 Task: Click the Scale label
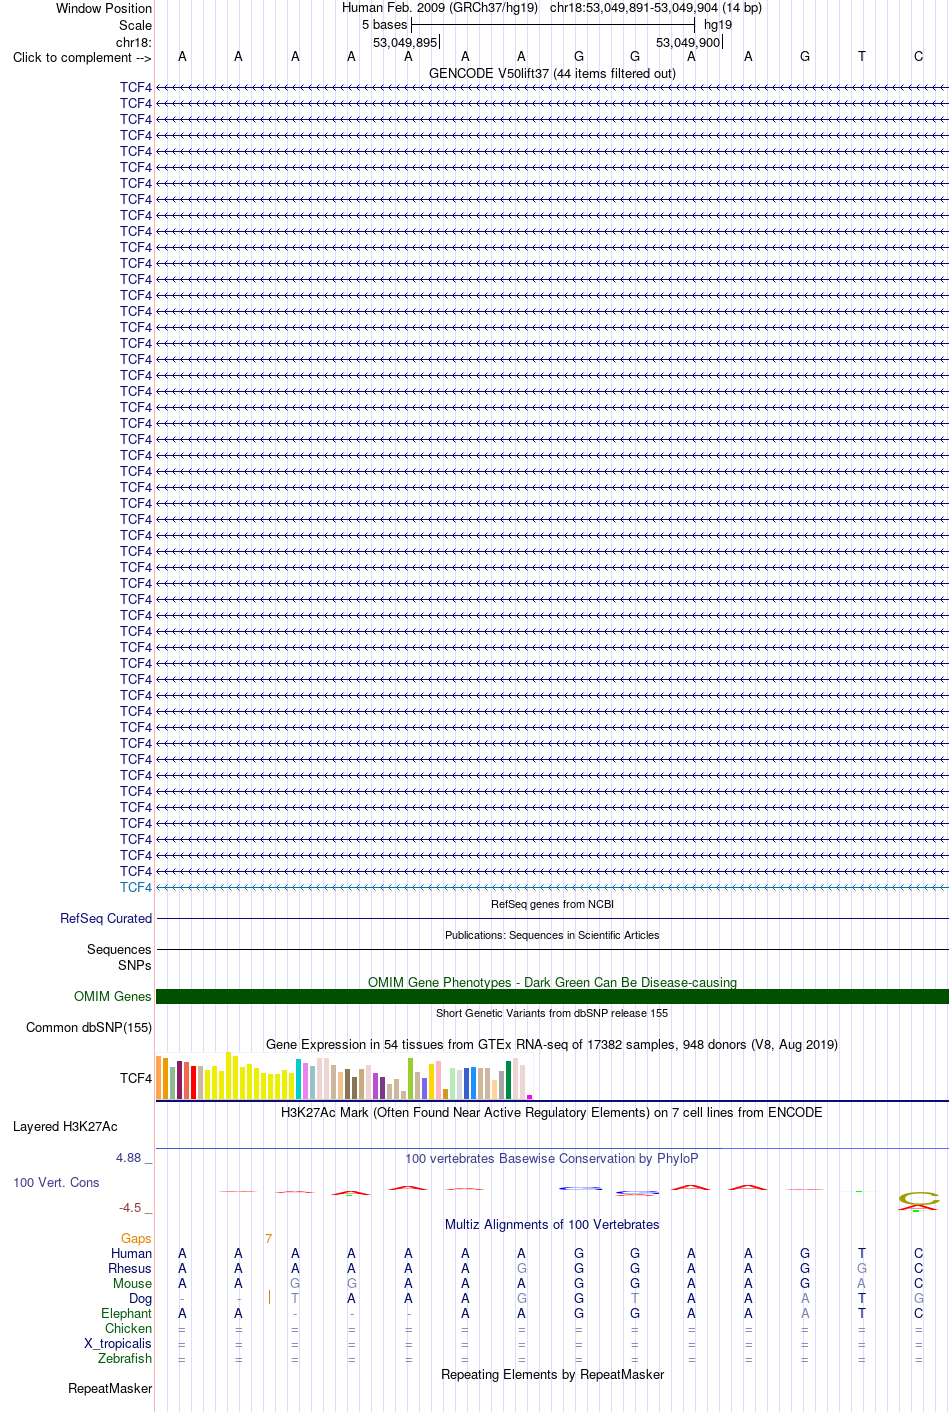pos(136,25)
